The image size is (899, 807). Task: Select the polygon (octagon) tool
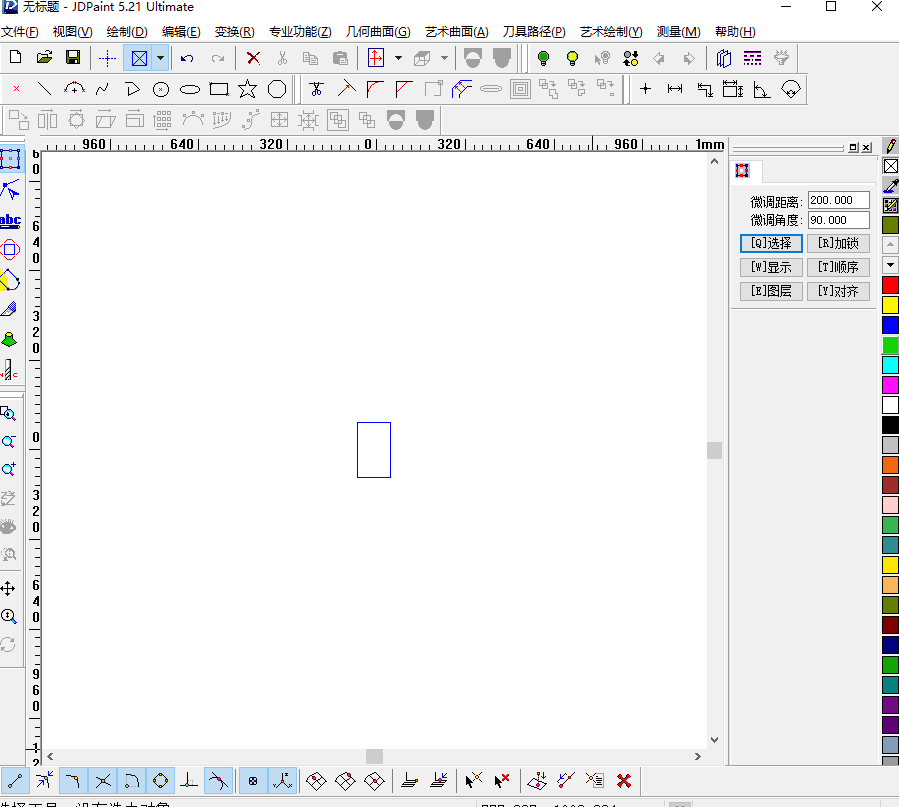coord(277,89)
